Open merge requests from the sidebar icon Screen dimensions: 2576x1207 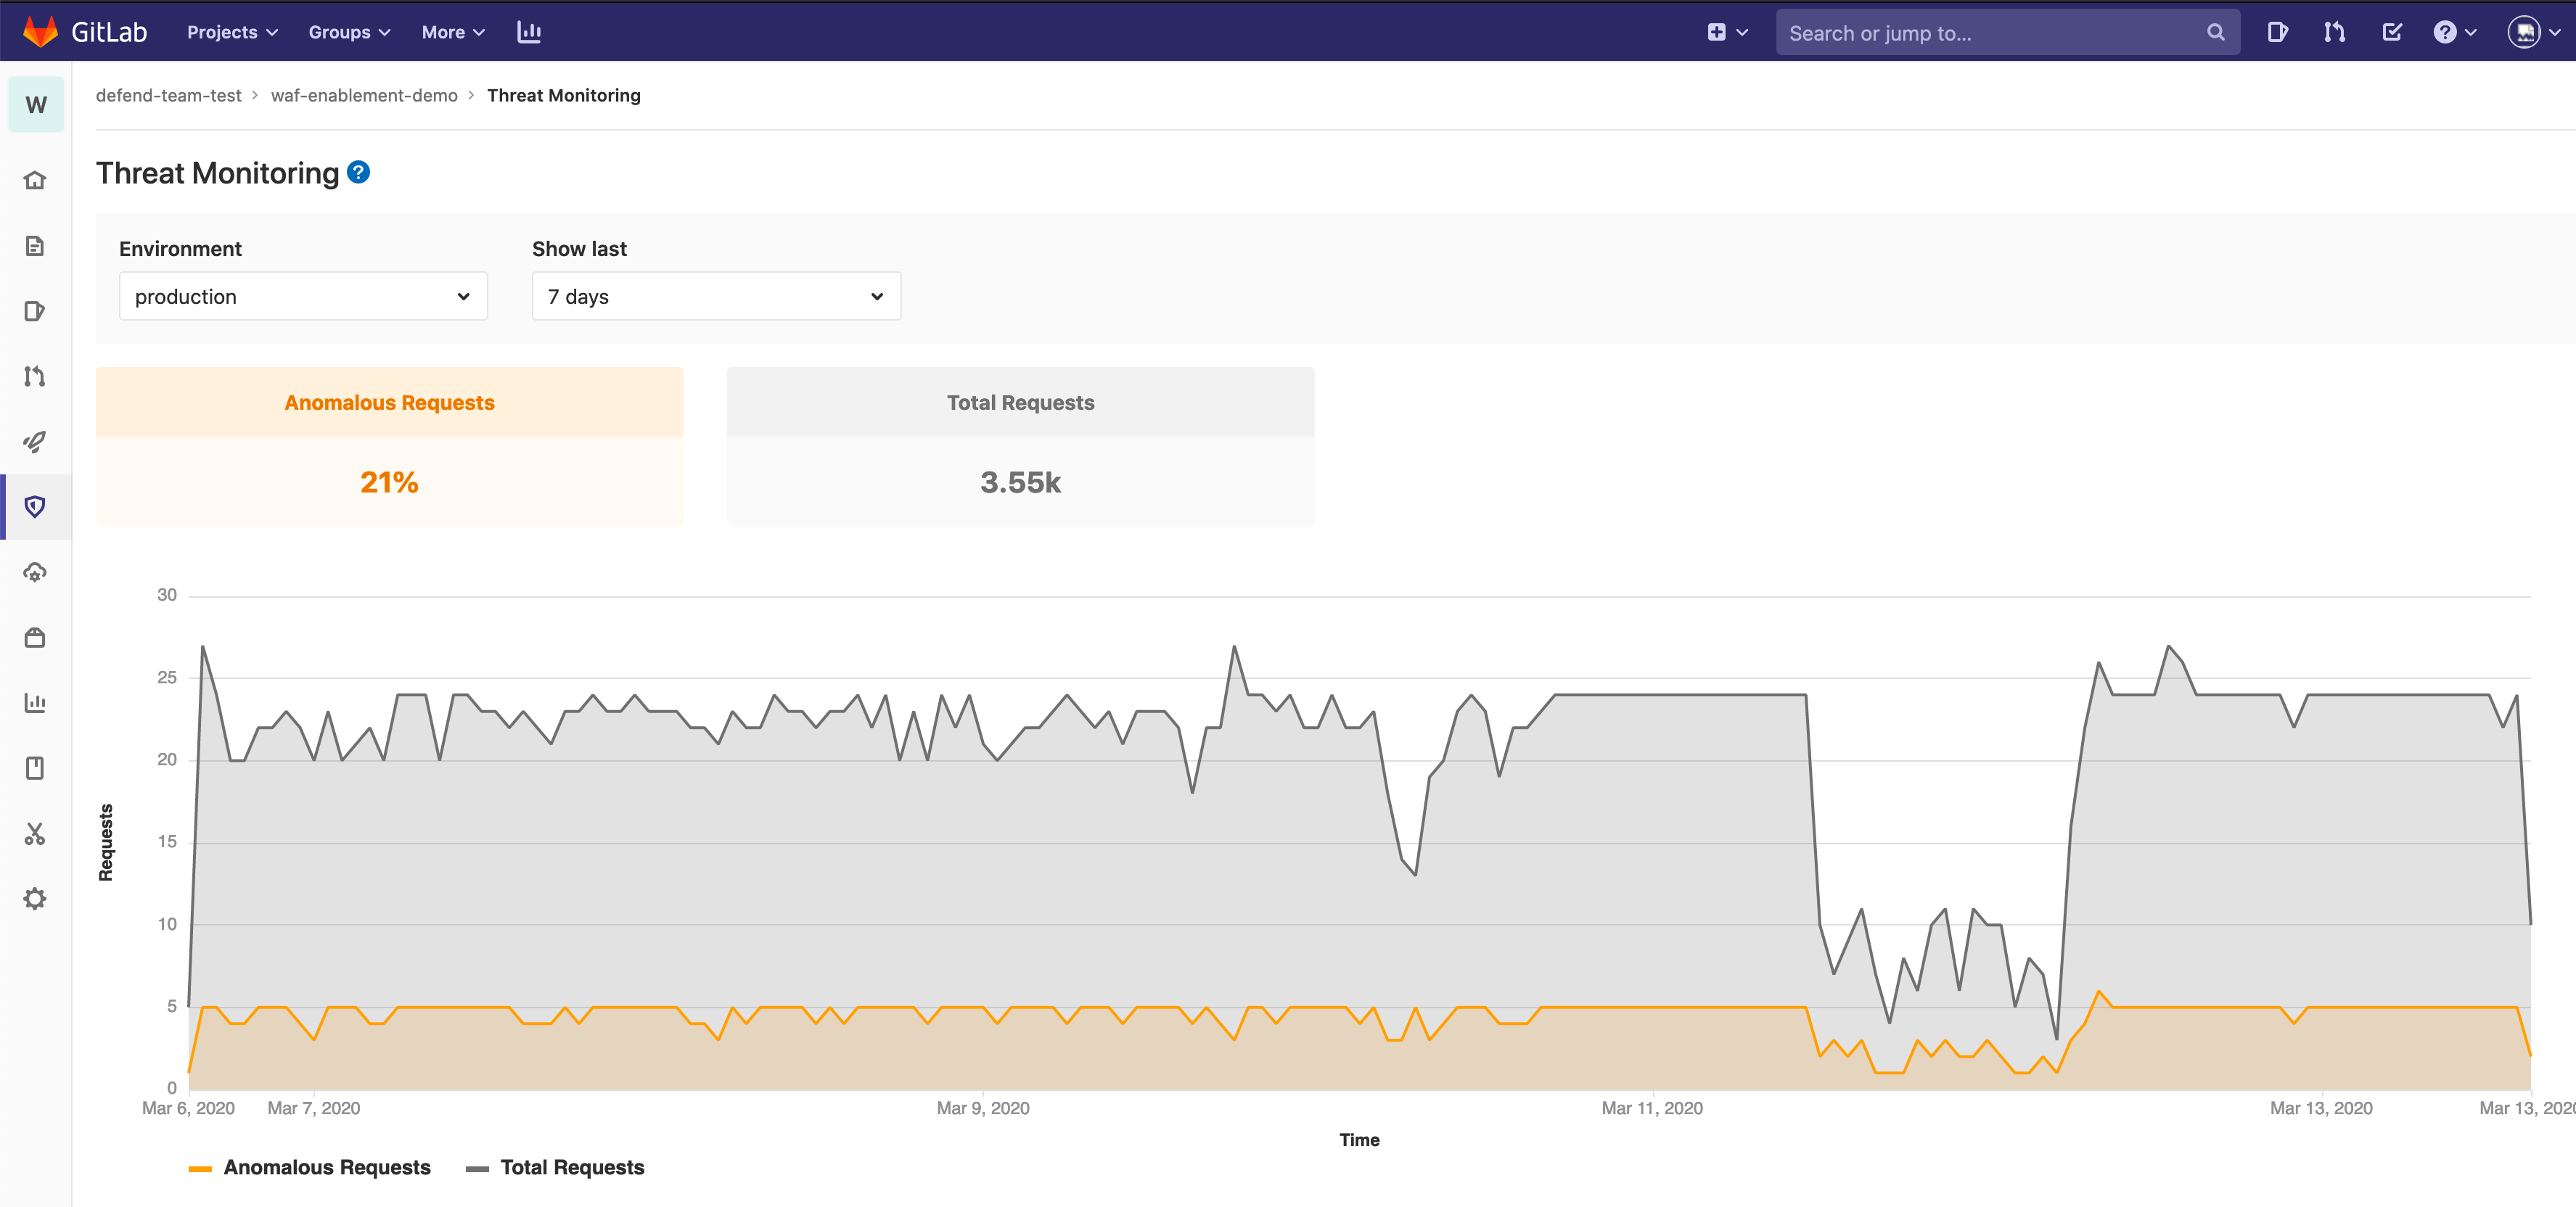(x=35, y=376)
